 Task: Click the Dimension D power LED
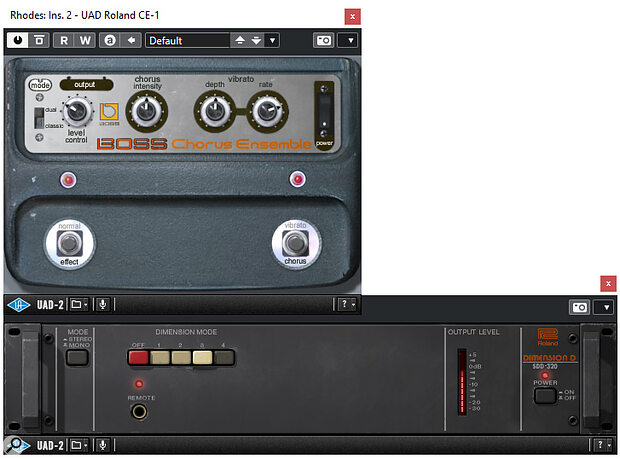point(545,375)
